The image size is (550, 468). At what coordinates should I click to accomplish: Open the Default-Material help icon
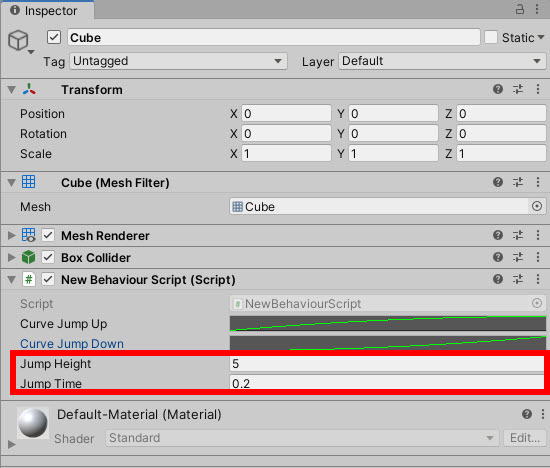pos(527,414)
